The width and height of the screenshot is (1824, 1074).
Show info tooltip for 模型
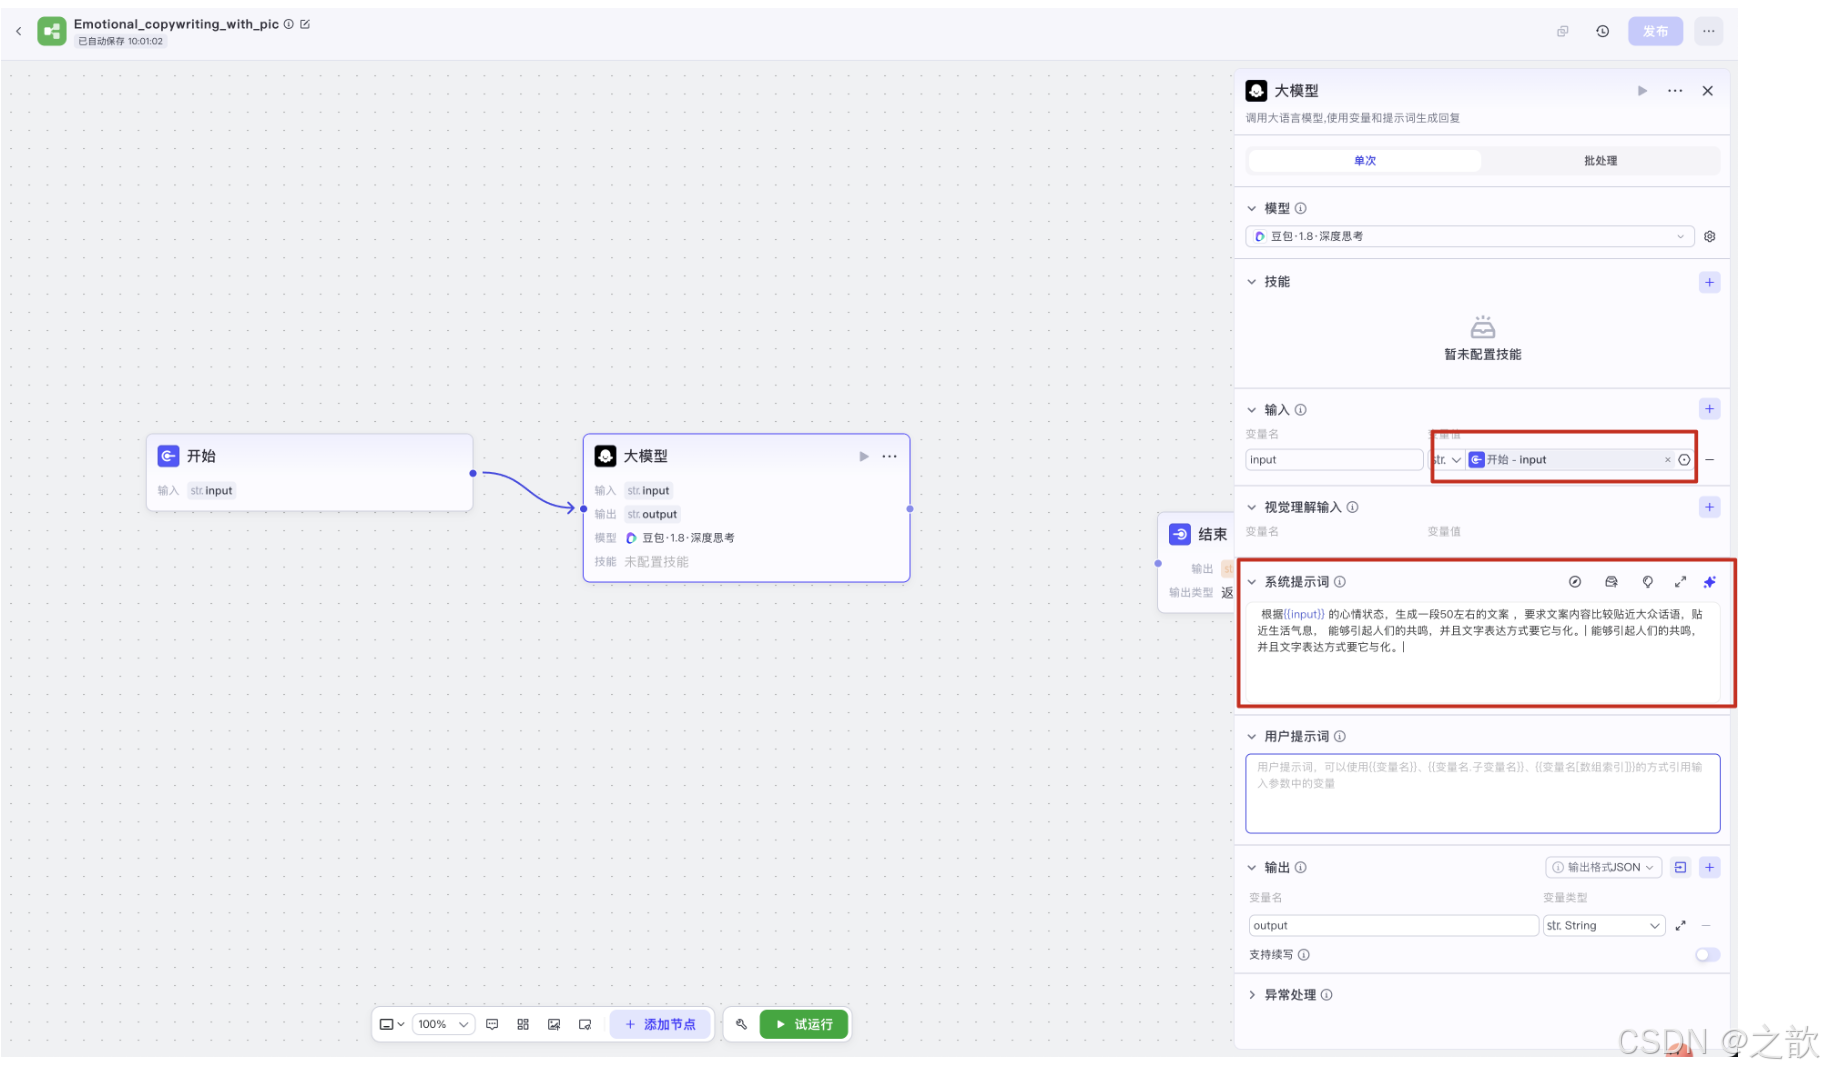1300,208
